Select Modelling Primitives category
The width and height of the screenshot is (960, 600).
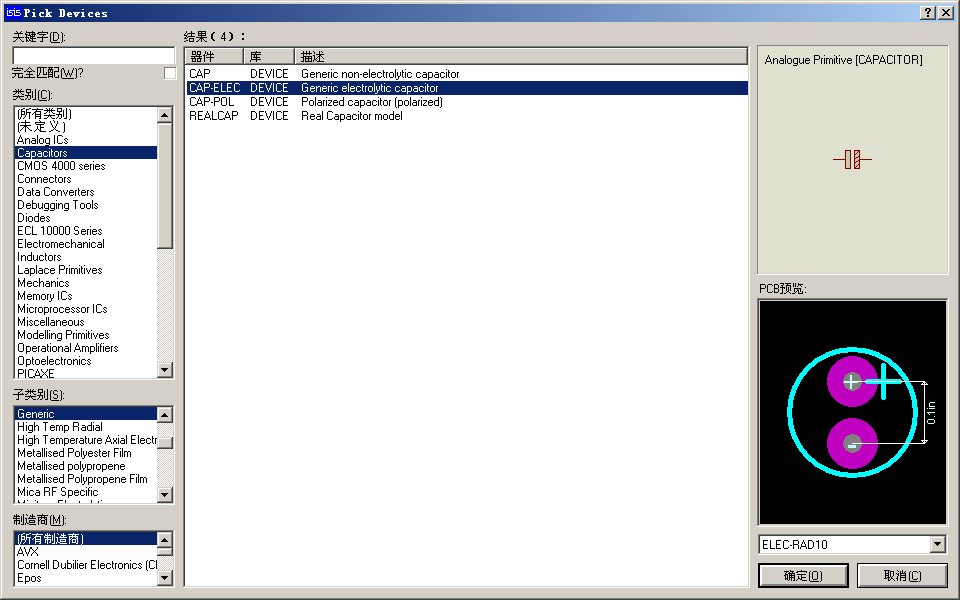86,335
